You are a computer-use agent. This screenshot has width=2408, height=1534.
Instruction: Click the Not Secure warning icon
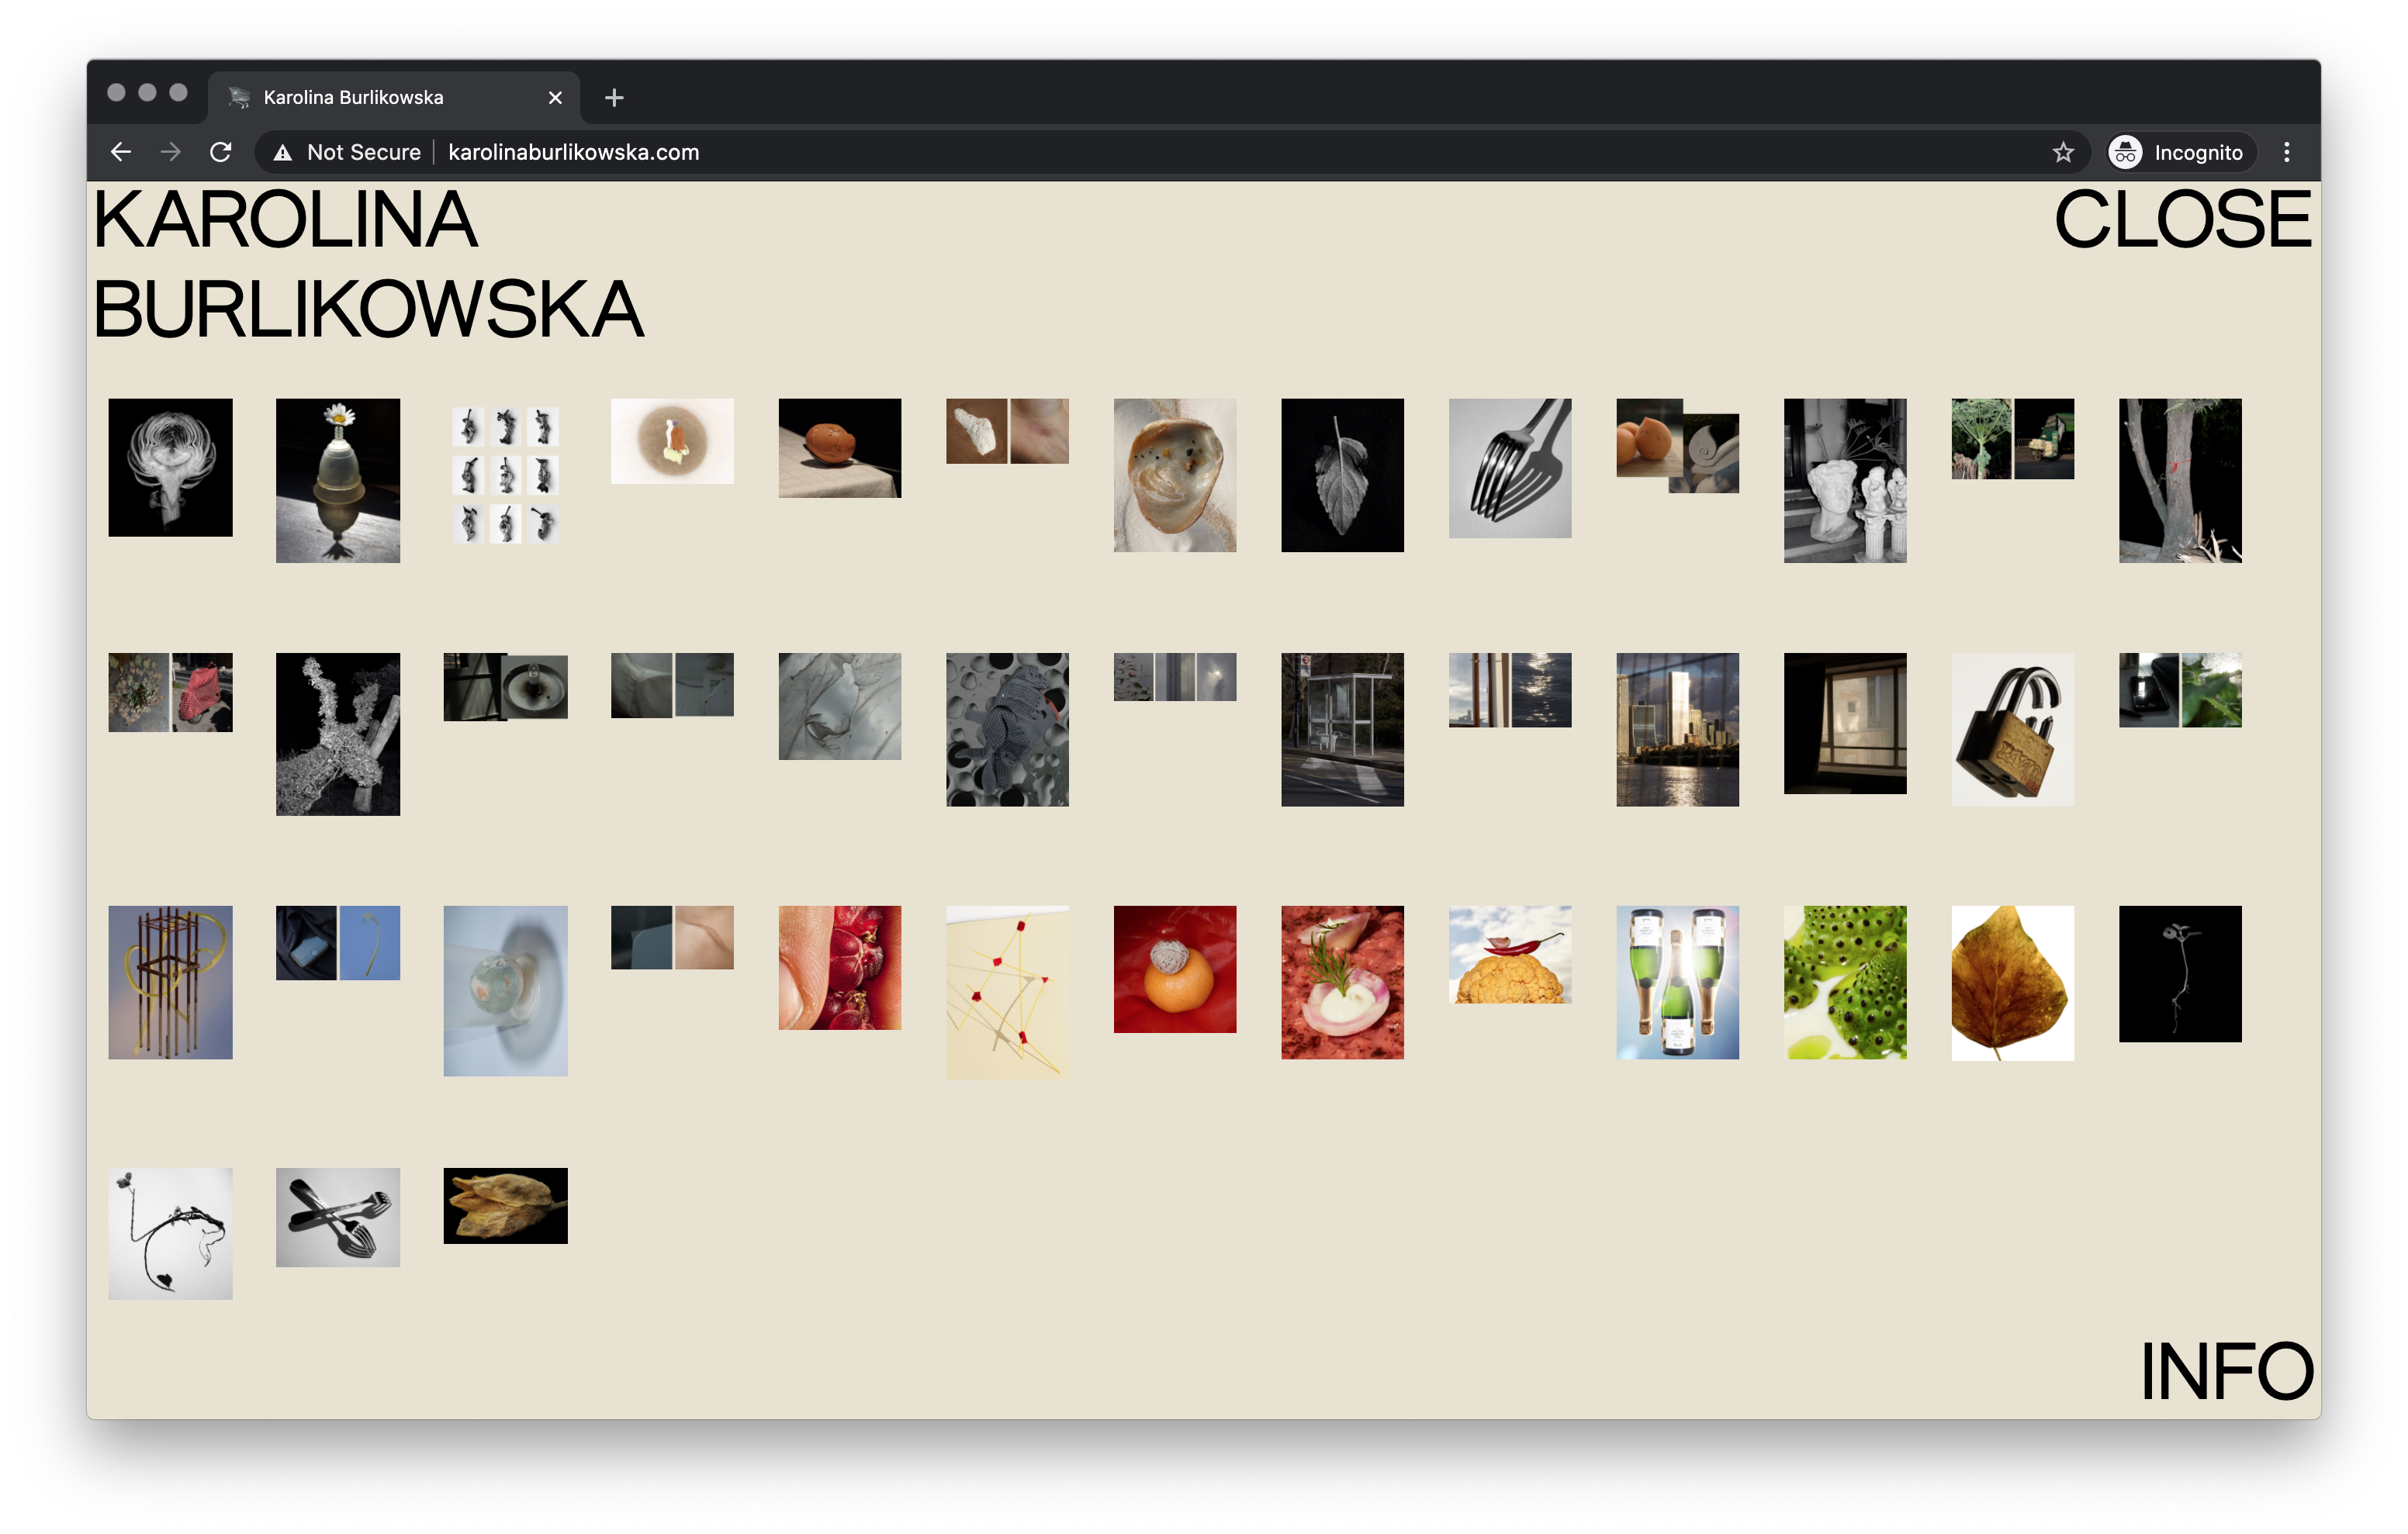(x=283, y=152)
